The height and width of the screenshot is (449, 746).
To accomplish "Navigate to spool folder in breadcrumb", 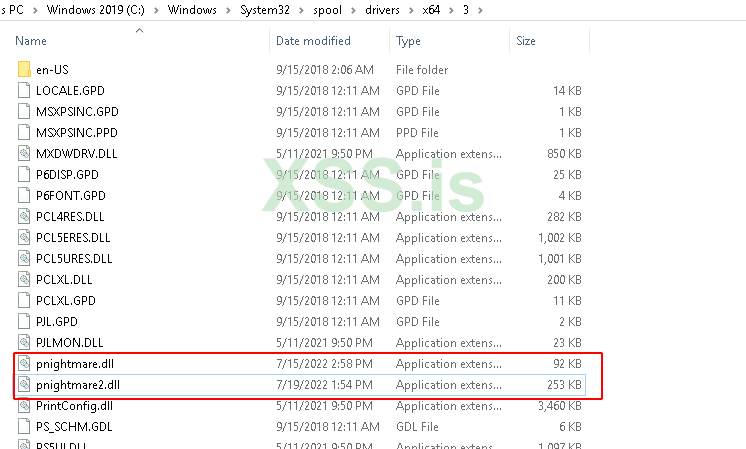I will point(327,10).
